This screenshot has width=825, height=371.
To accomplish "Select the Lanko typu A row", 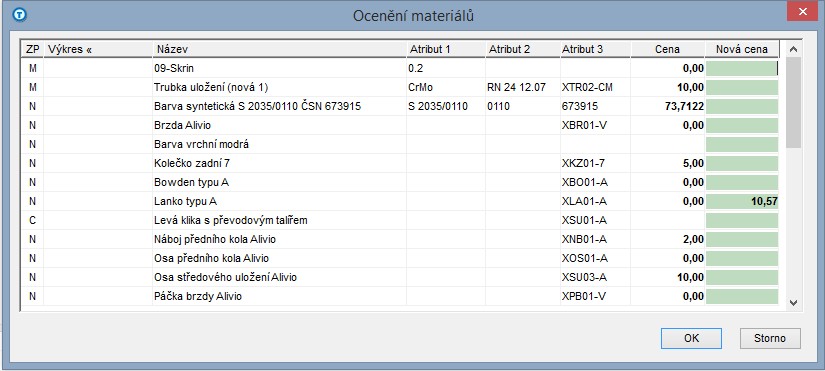I will click(185, 202).
